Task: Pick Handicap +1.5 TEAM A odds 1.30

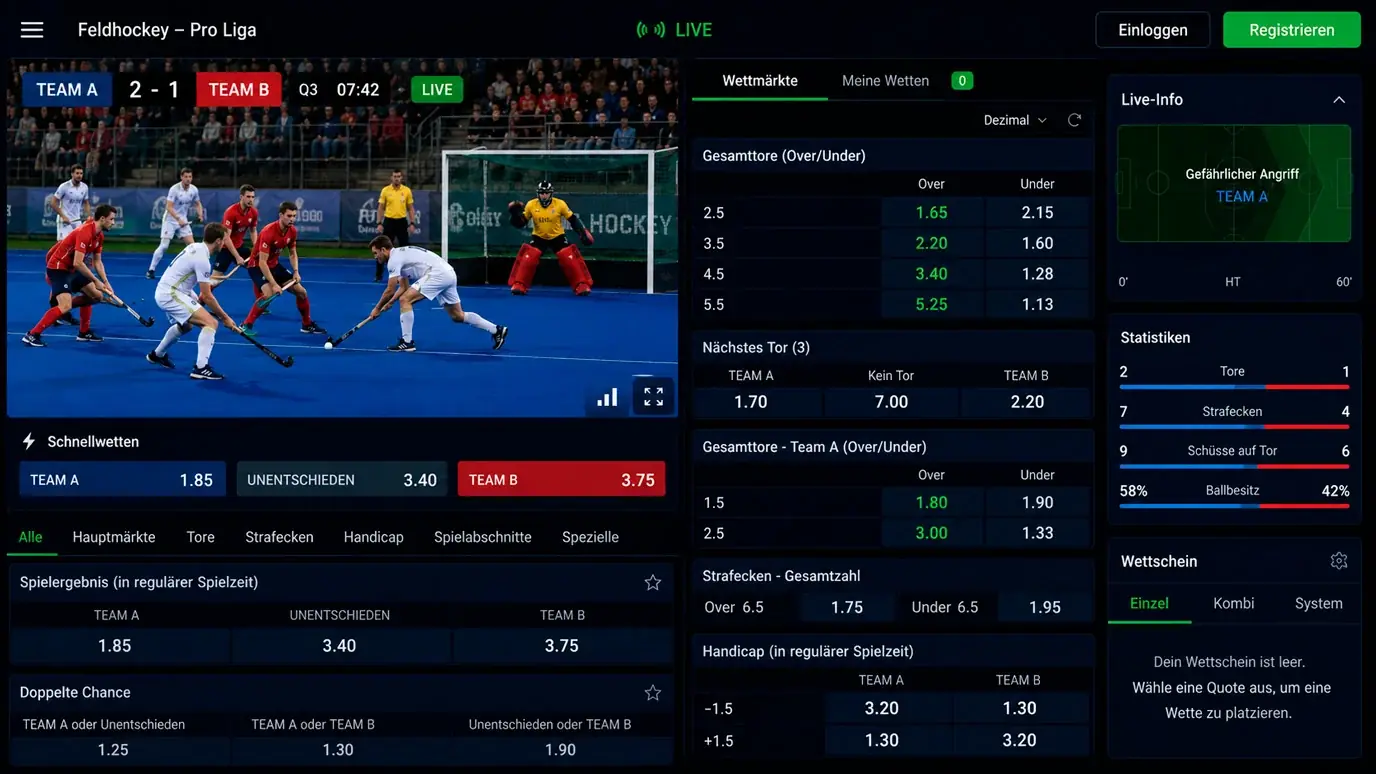Action: pos(889,741)
